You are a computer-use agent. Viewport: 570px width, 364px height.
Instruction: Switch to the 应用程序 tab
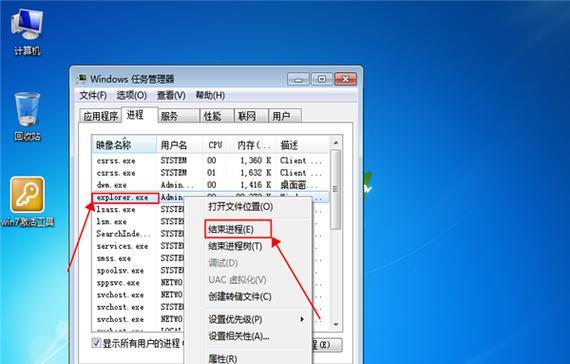coord(100,116)
